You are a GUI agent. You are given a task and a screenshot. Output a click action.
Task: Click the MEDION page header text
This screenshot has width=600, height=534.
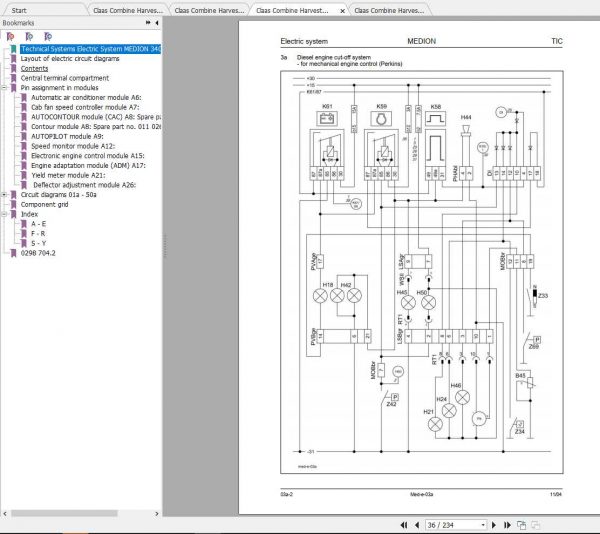pos(421,41)
